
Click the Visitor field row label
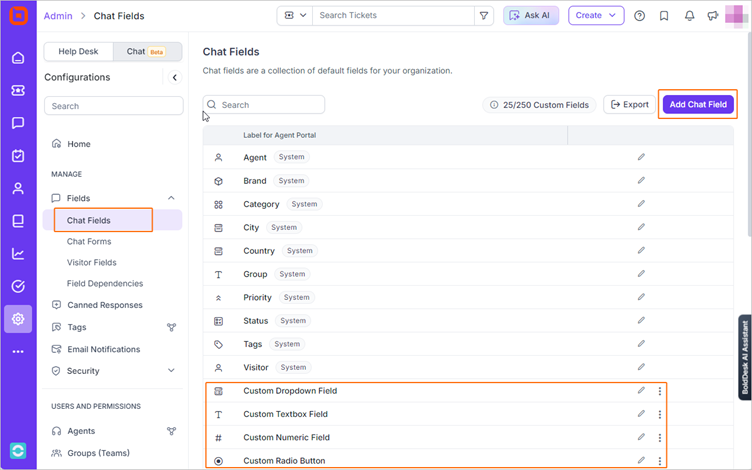point(256,367)
